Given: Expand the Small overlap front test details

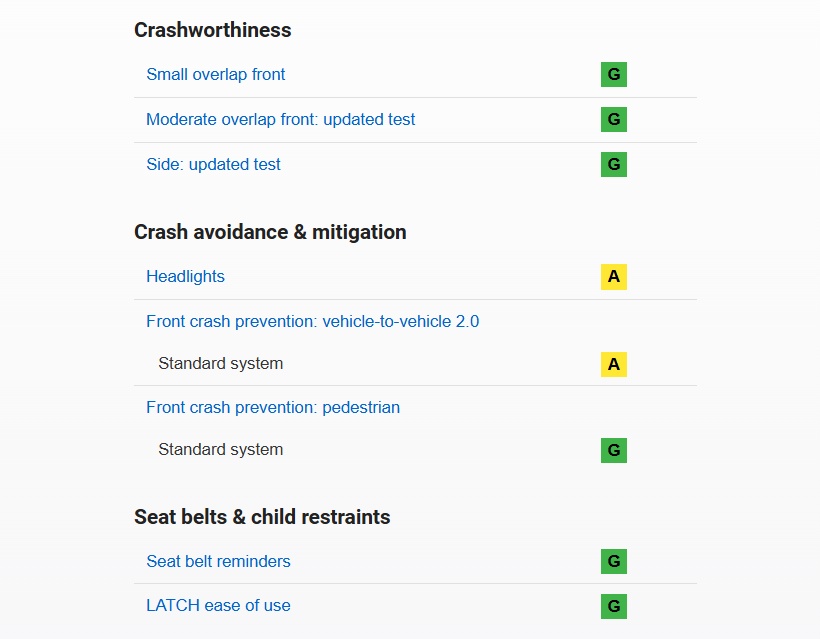Looking at the screenshot, I should 215,74.
